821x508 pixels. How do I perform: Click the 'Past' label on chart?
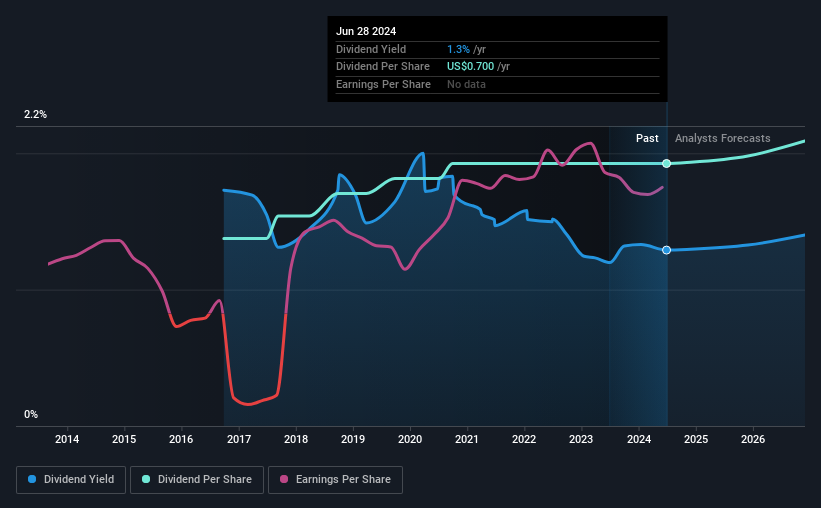[x=647, y=138]
